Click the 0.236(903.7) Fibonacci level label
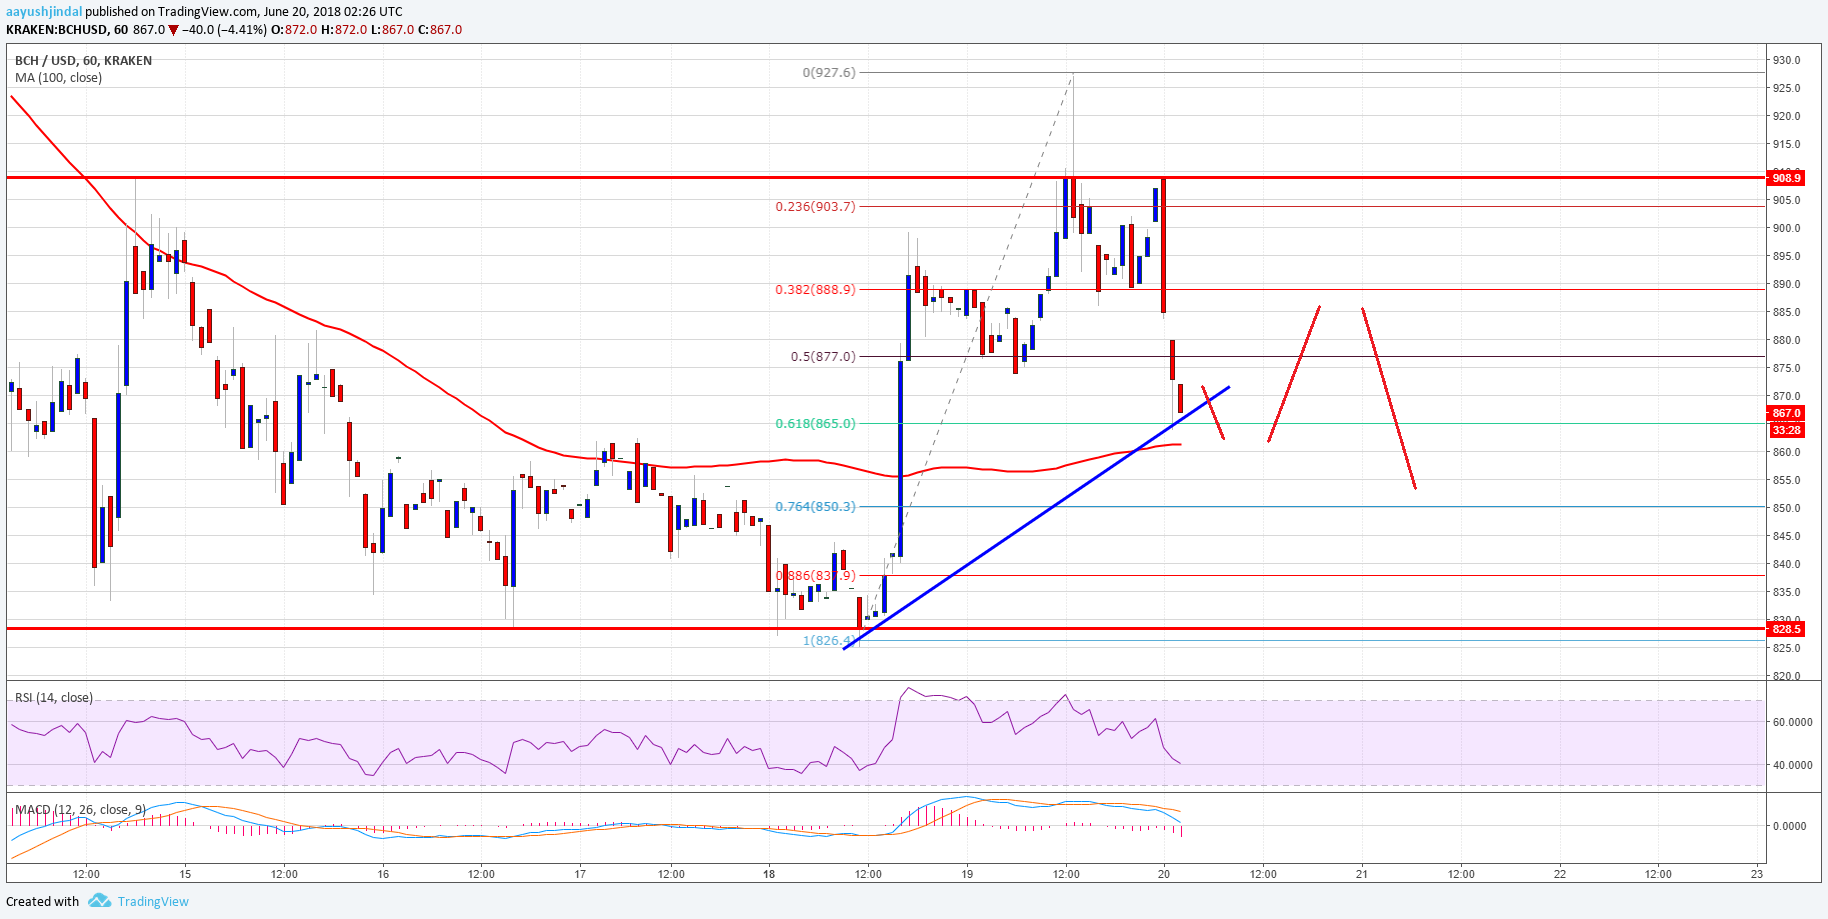 815,206
